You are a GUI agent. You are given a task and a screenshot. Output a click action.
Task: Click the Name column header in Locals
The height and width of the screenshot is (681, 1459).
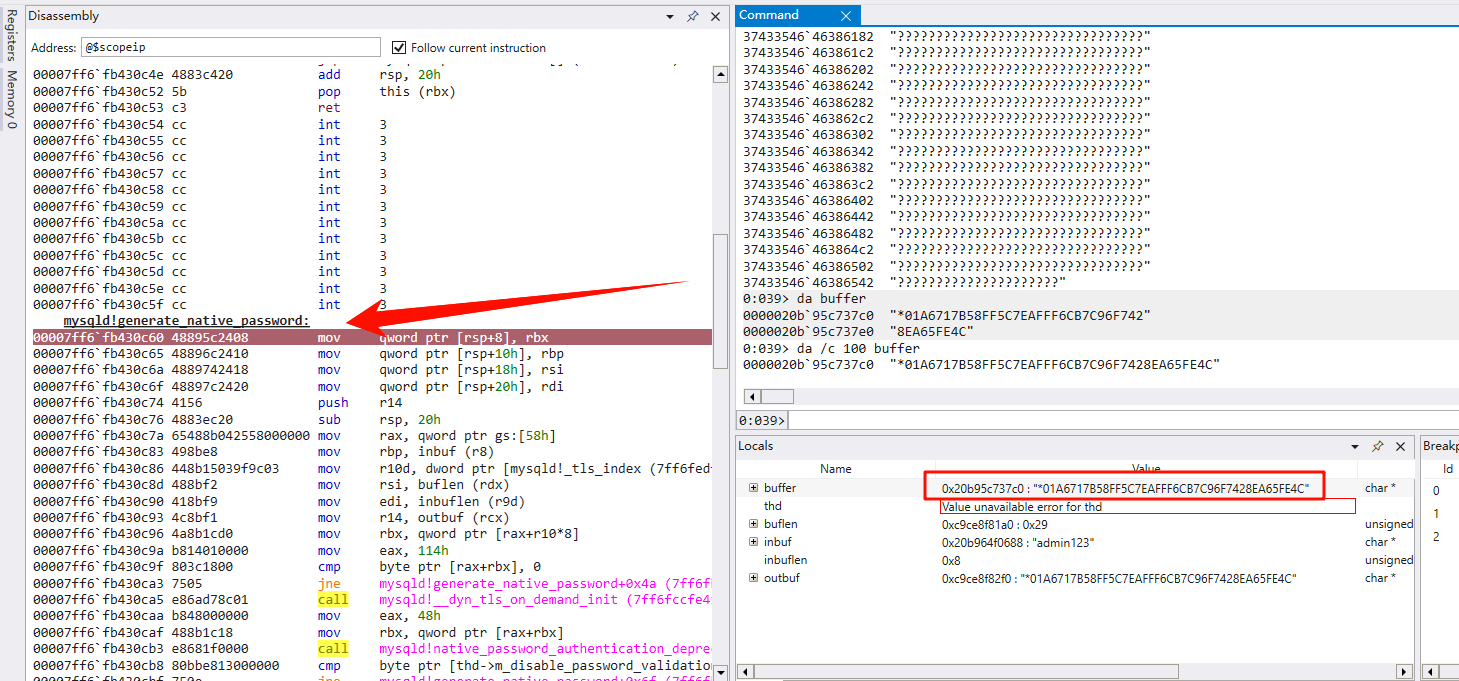click(x=836, y=468)
